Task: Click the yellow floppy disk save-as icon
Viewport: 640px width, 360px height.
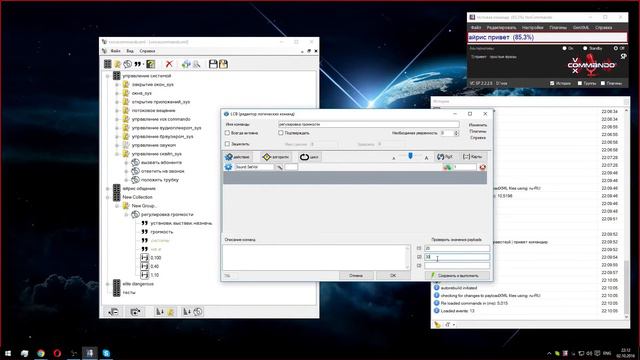Action: coord(223,64)
